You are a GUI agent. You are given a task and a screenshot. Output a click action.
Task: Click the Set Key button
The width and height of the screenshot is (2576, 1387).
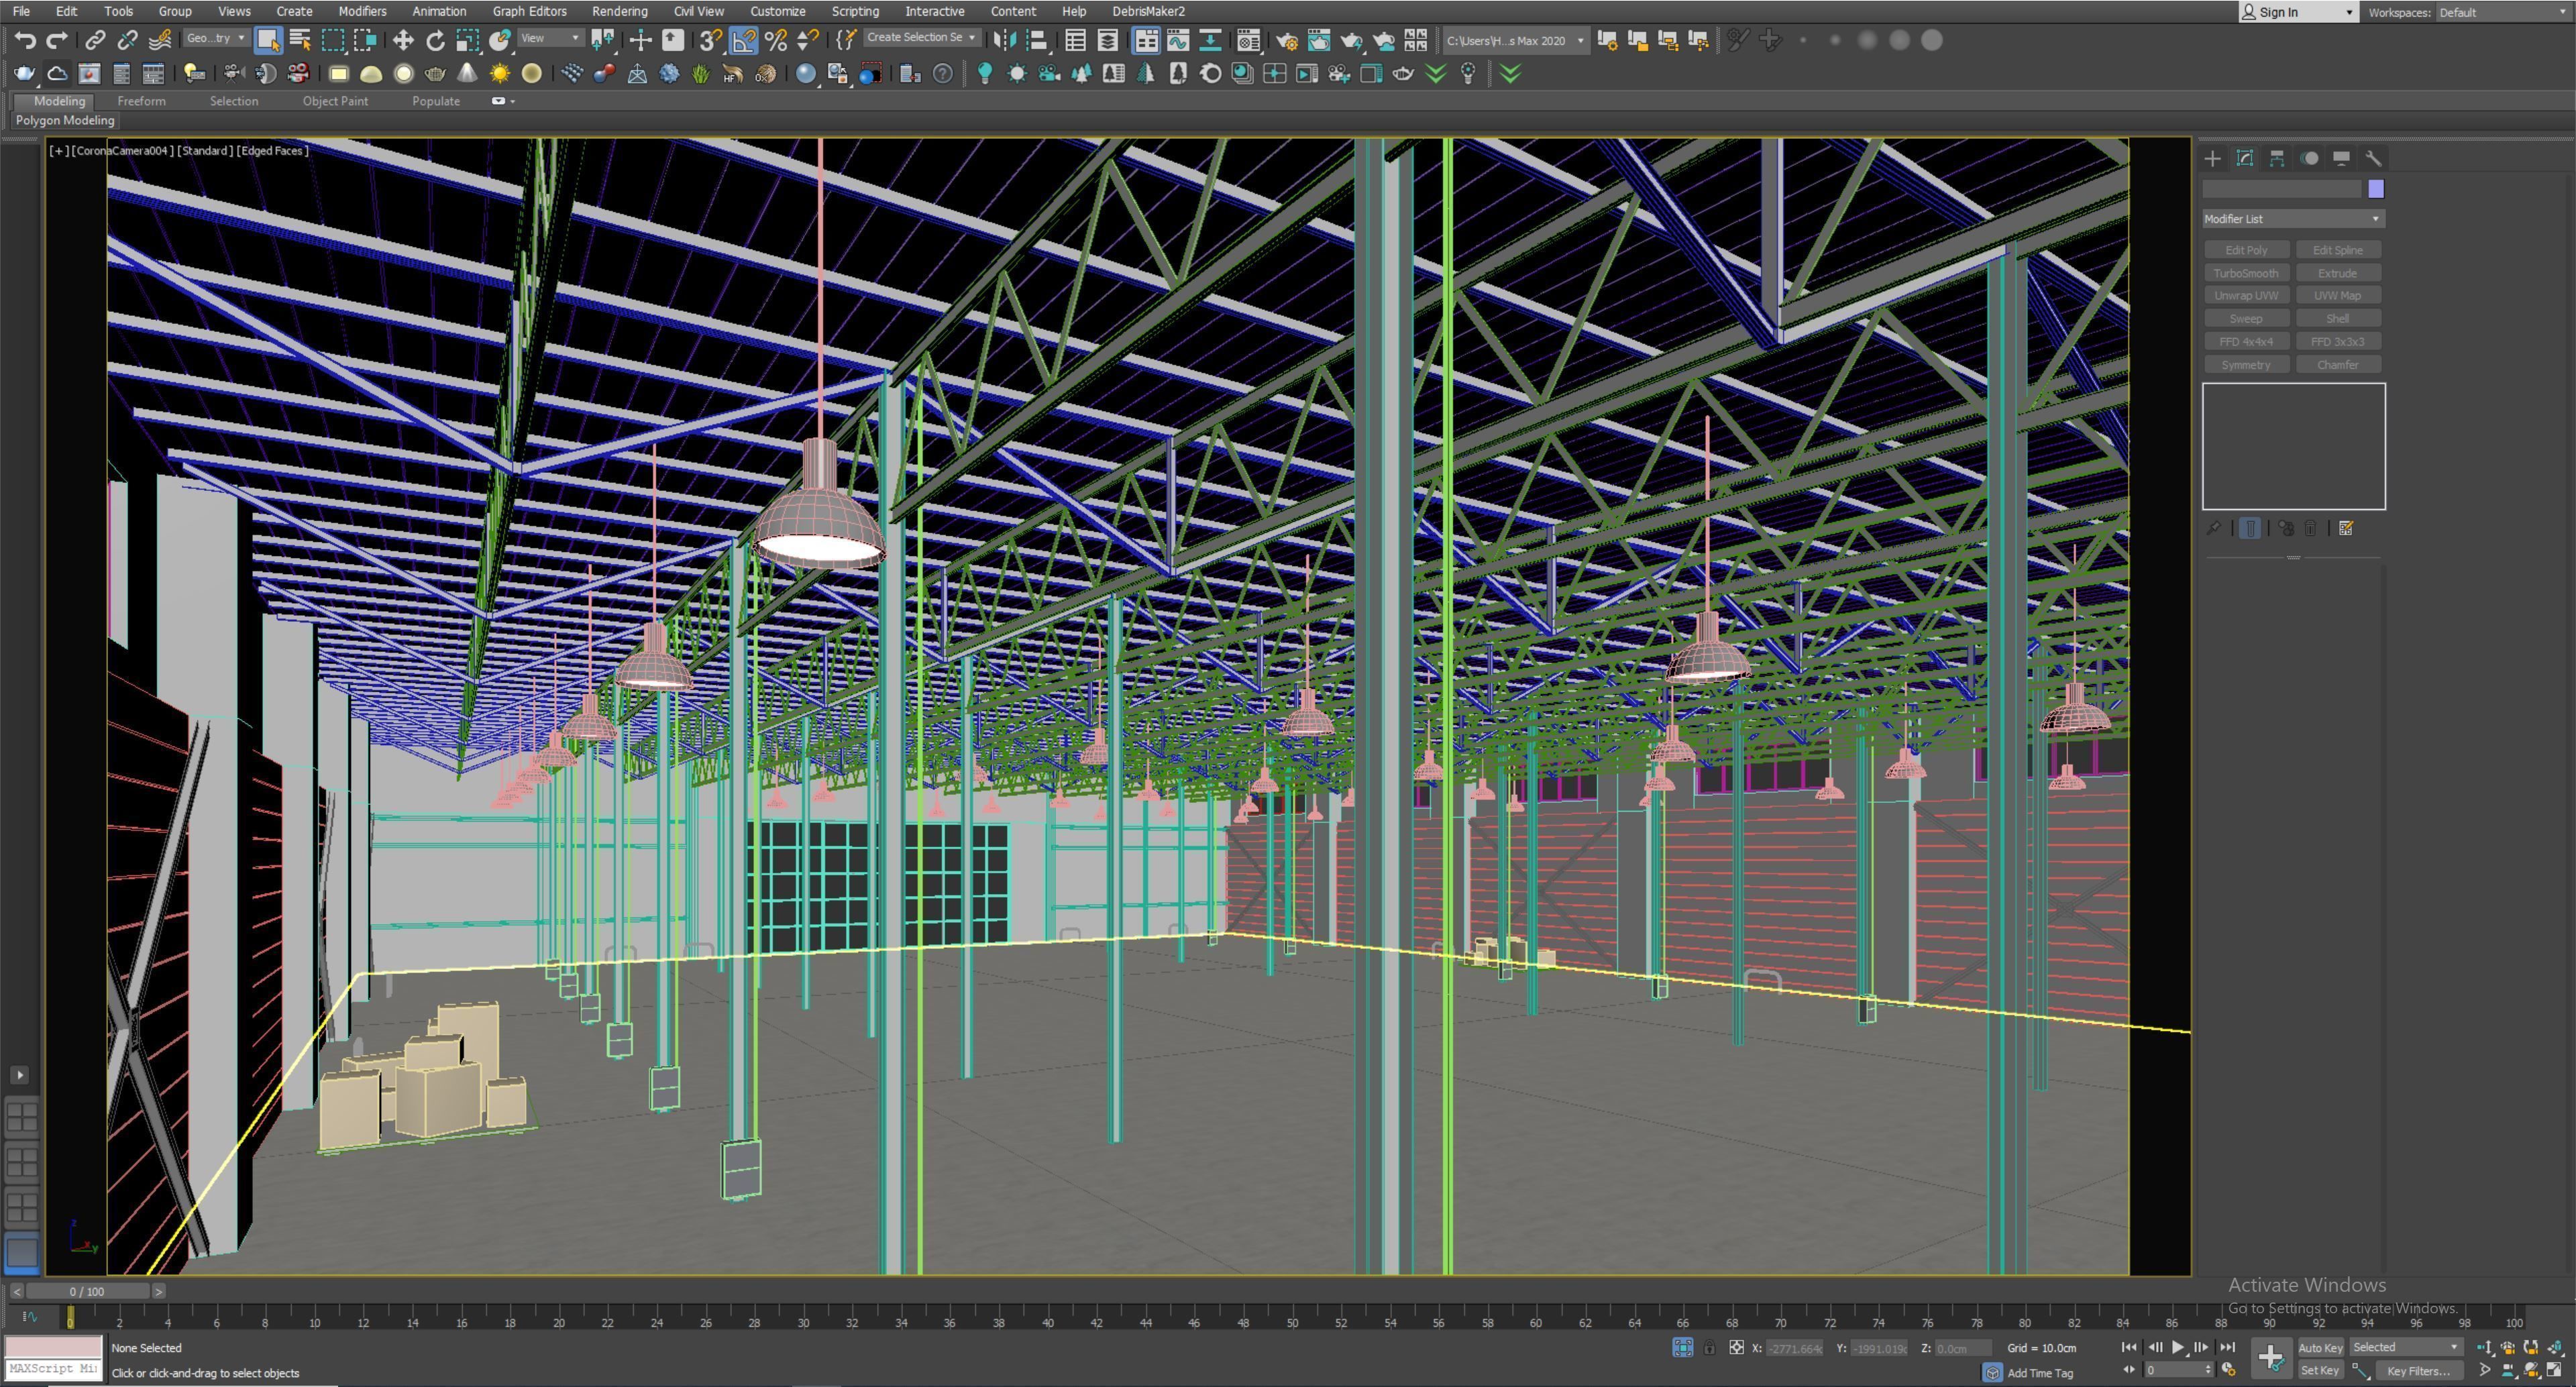(2320, 1370)
